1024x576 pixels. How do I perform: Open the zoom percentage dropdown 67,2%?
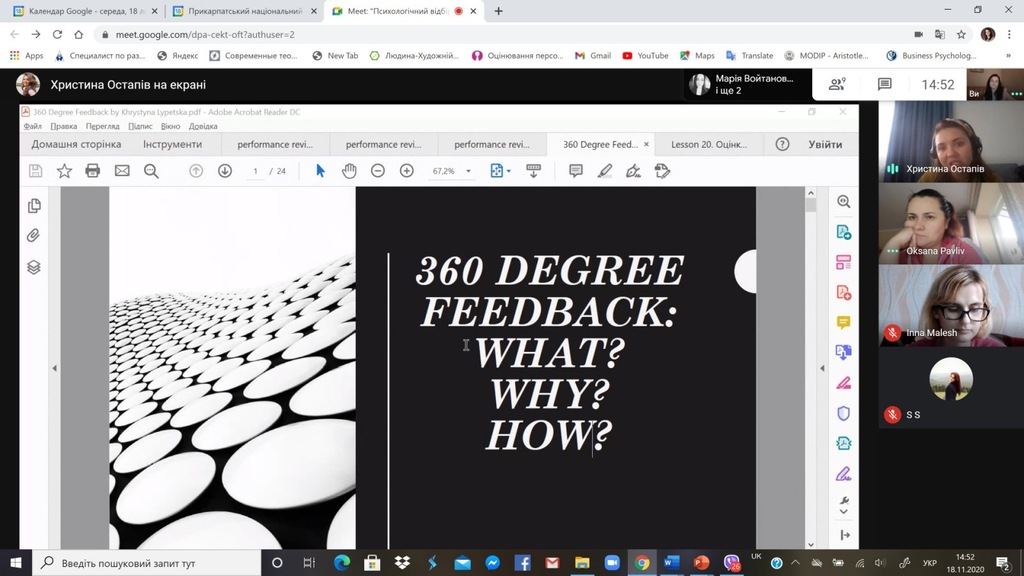tap(452, 171)
